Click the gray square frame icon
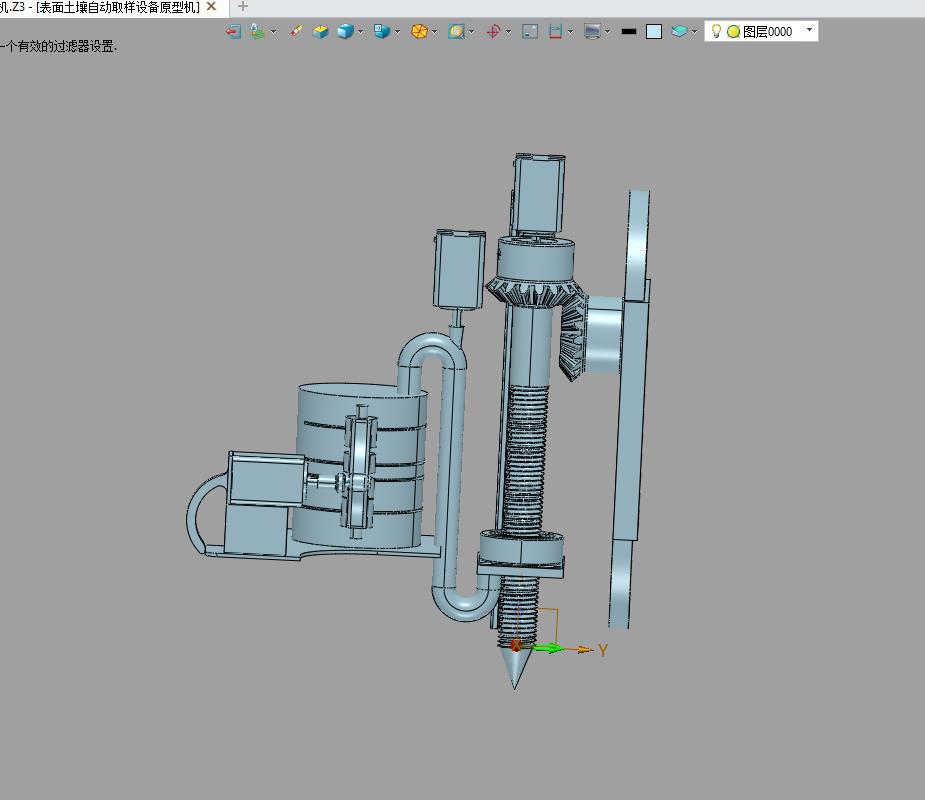 pos(530,31)
